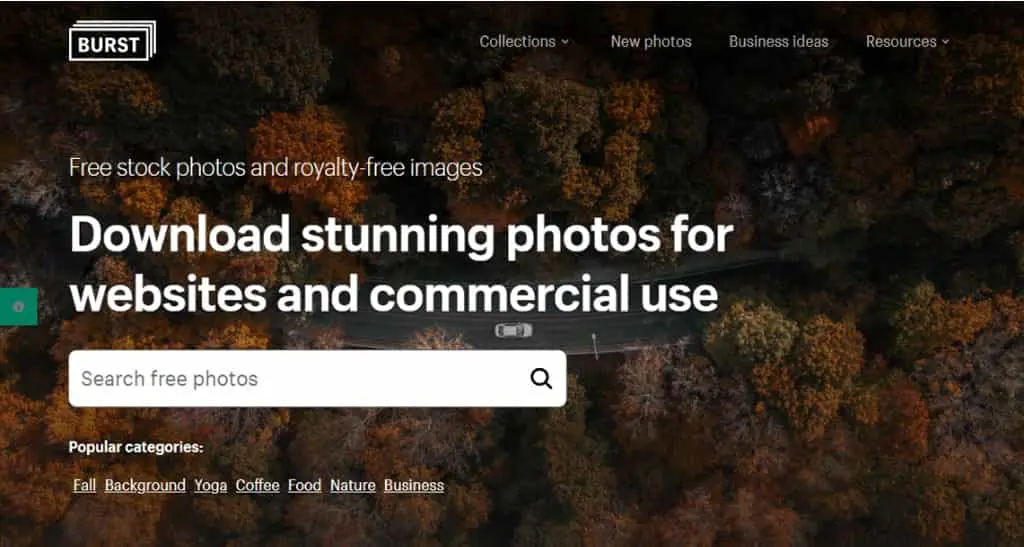Select the Fall category link
The width and height of the screenshot is (1024, 547).
click(x=85, y=486)
